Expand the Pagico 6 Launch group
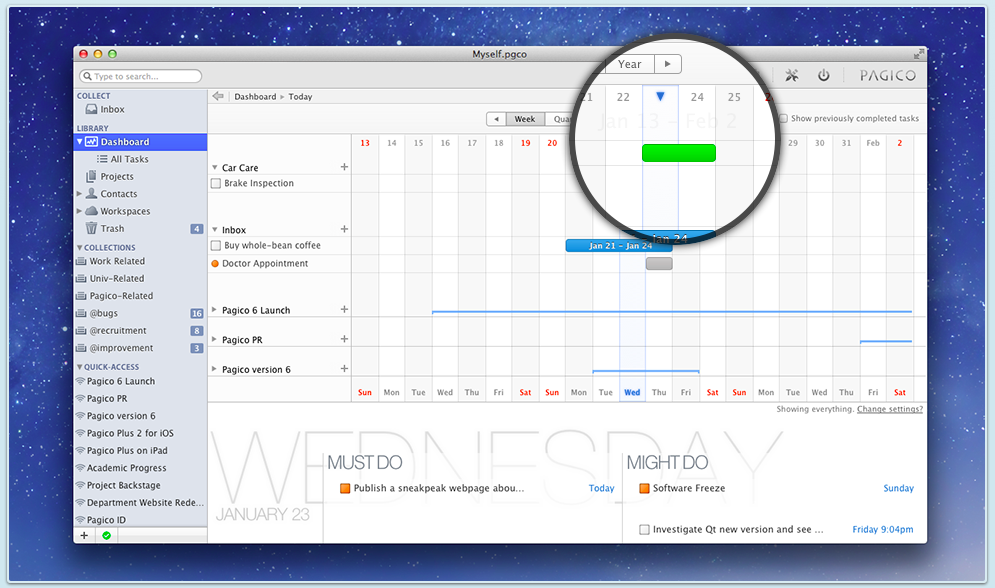Screen dimensions: 995x588 point(214,310)
